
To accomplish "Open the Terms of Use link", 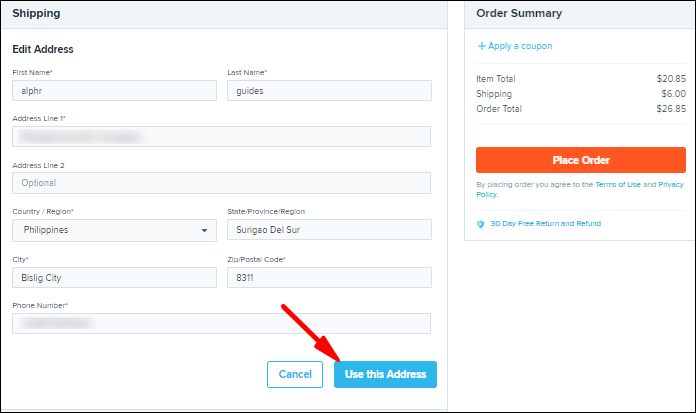I will coord(618,185).
